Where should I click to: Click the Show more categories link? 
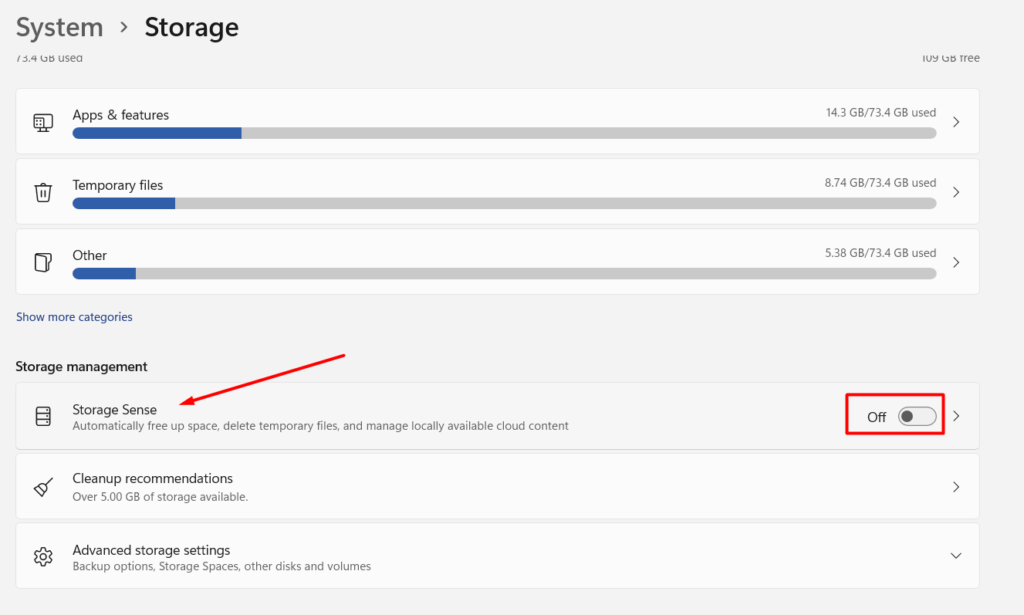coord(74,316)
